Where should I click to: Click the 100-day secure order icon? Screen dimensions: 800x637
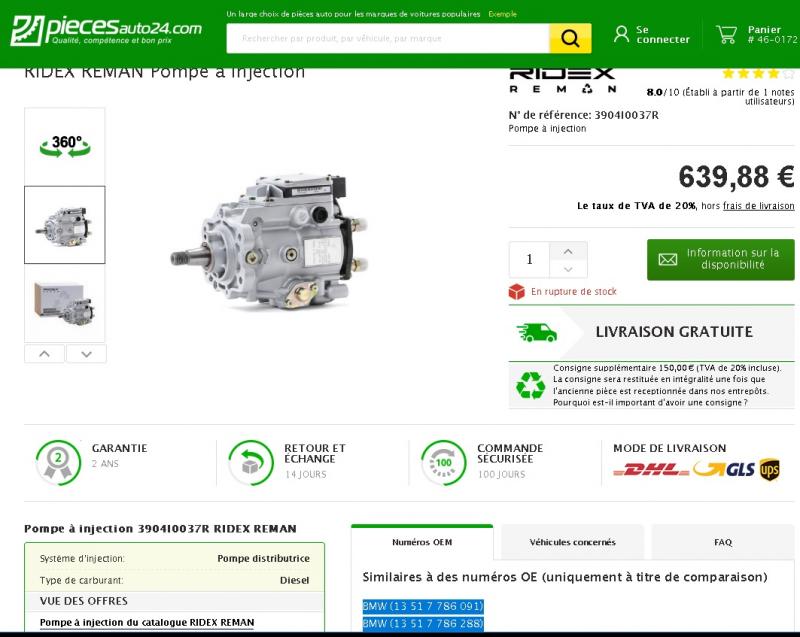(x=443, y=463)
